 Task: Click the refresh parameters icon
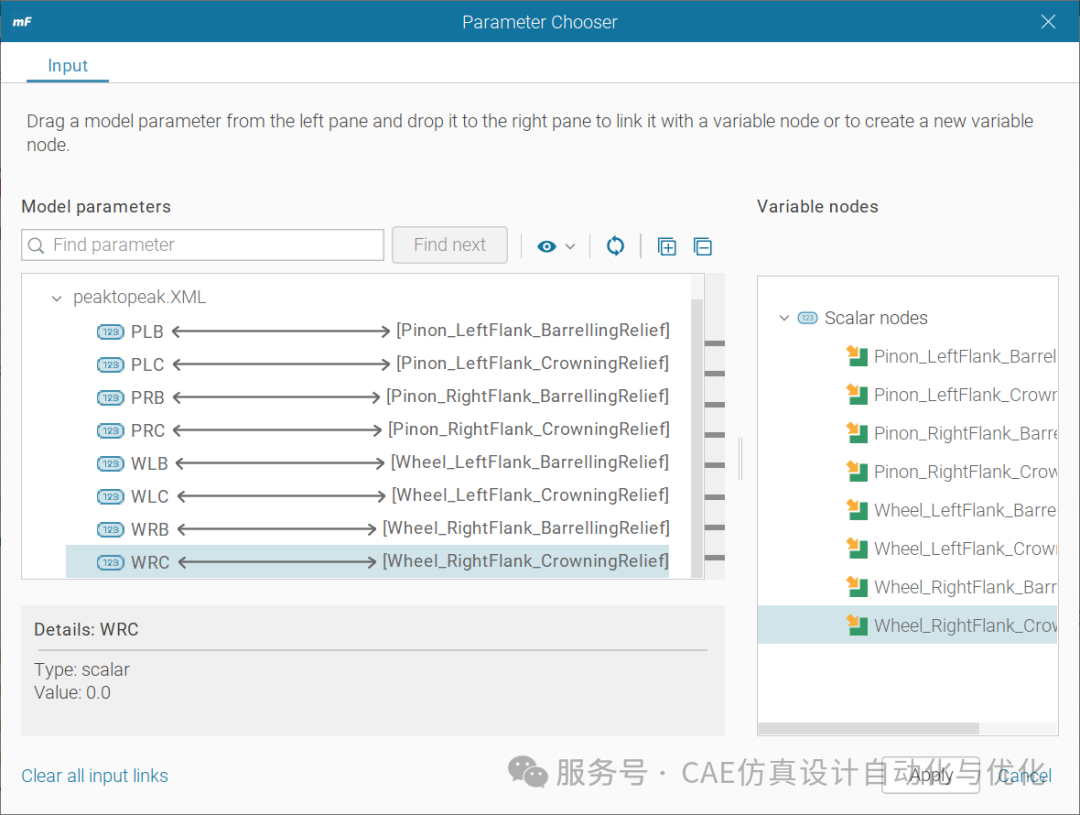click(615, 246)
